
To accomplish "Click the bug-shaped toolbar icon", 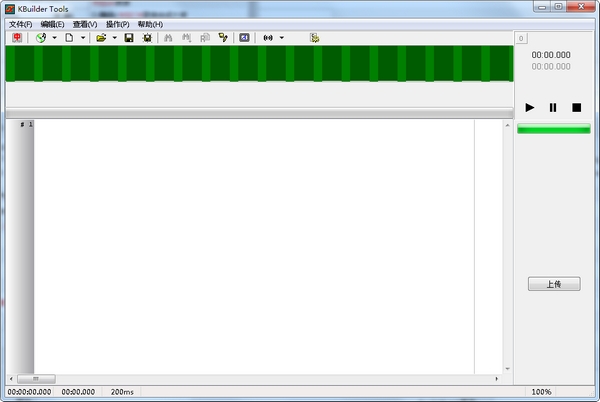I will click(147, 37).
